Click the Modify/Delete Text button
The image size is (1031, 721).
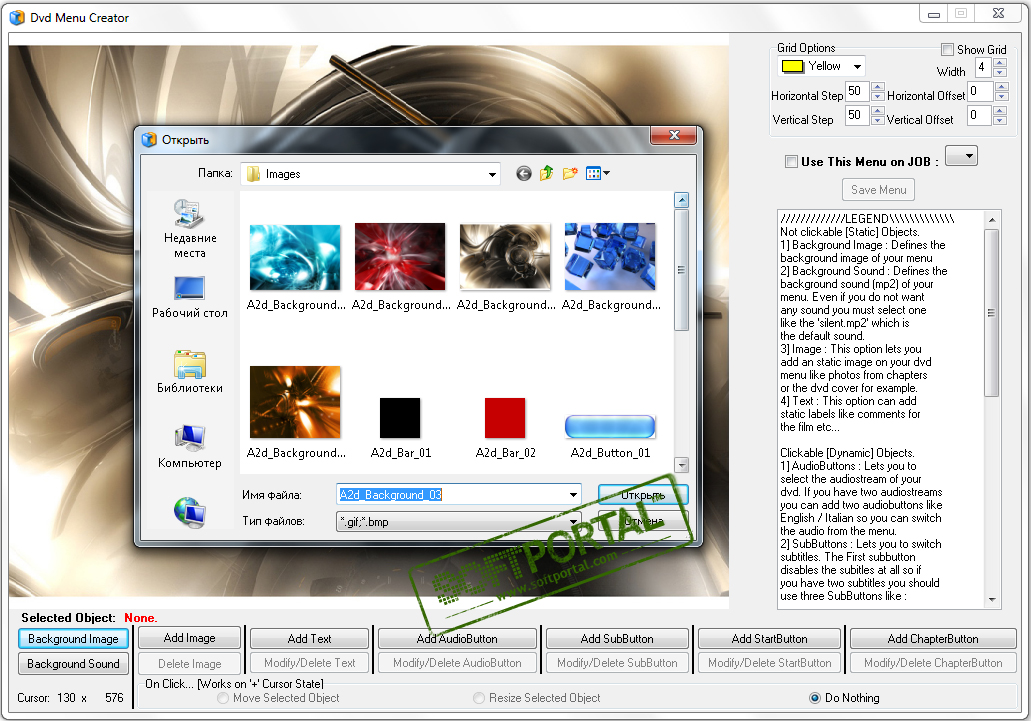[x=309, y=663]
